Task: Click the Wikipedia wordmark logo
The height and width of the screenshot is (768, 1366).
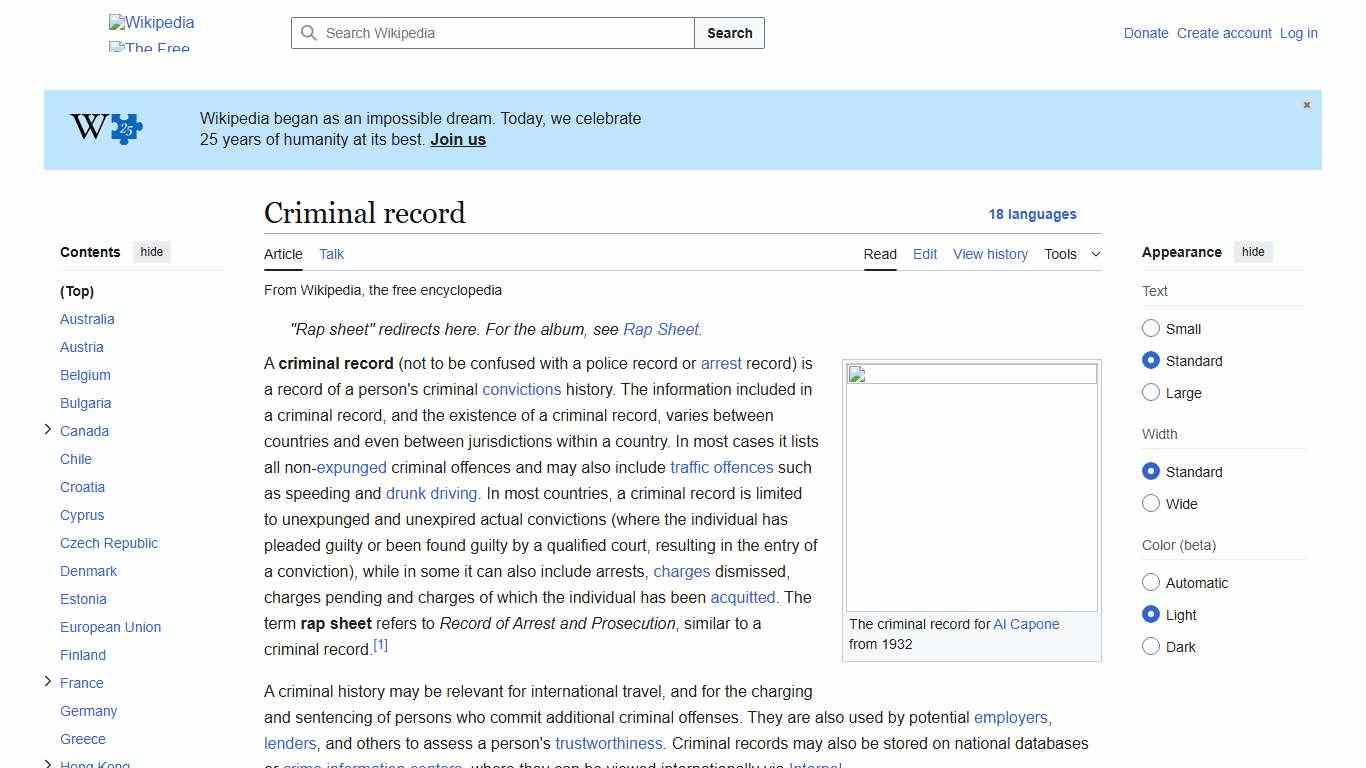Action: point(150,22)
